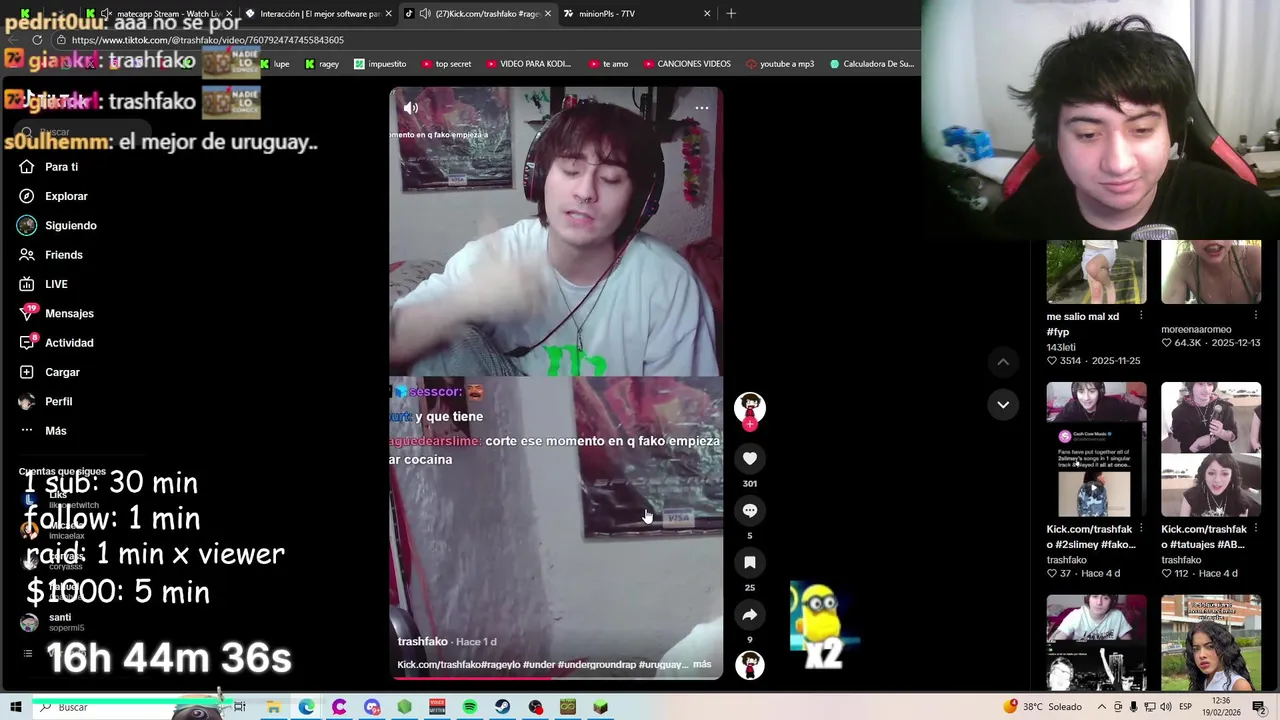Open VIDEO PARA KODI bookmark
This screenshot has height=720, width=1280.
click(528, 64)
